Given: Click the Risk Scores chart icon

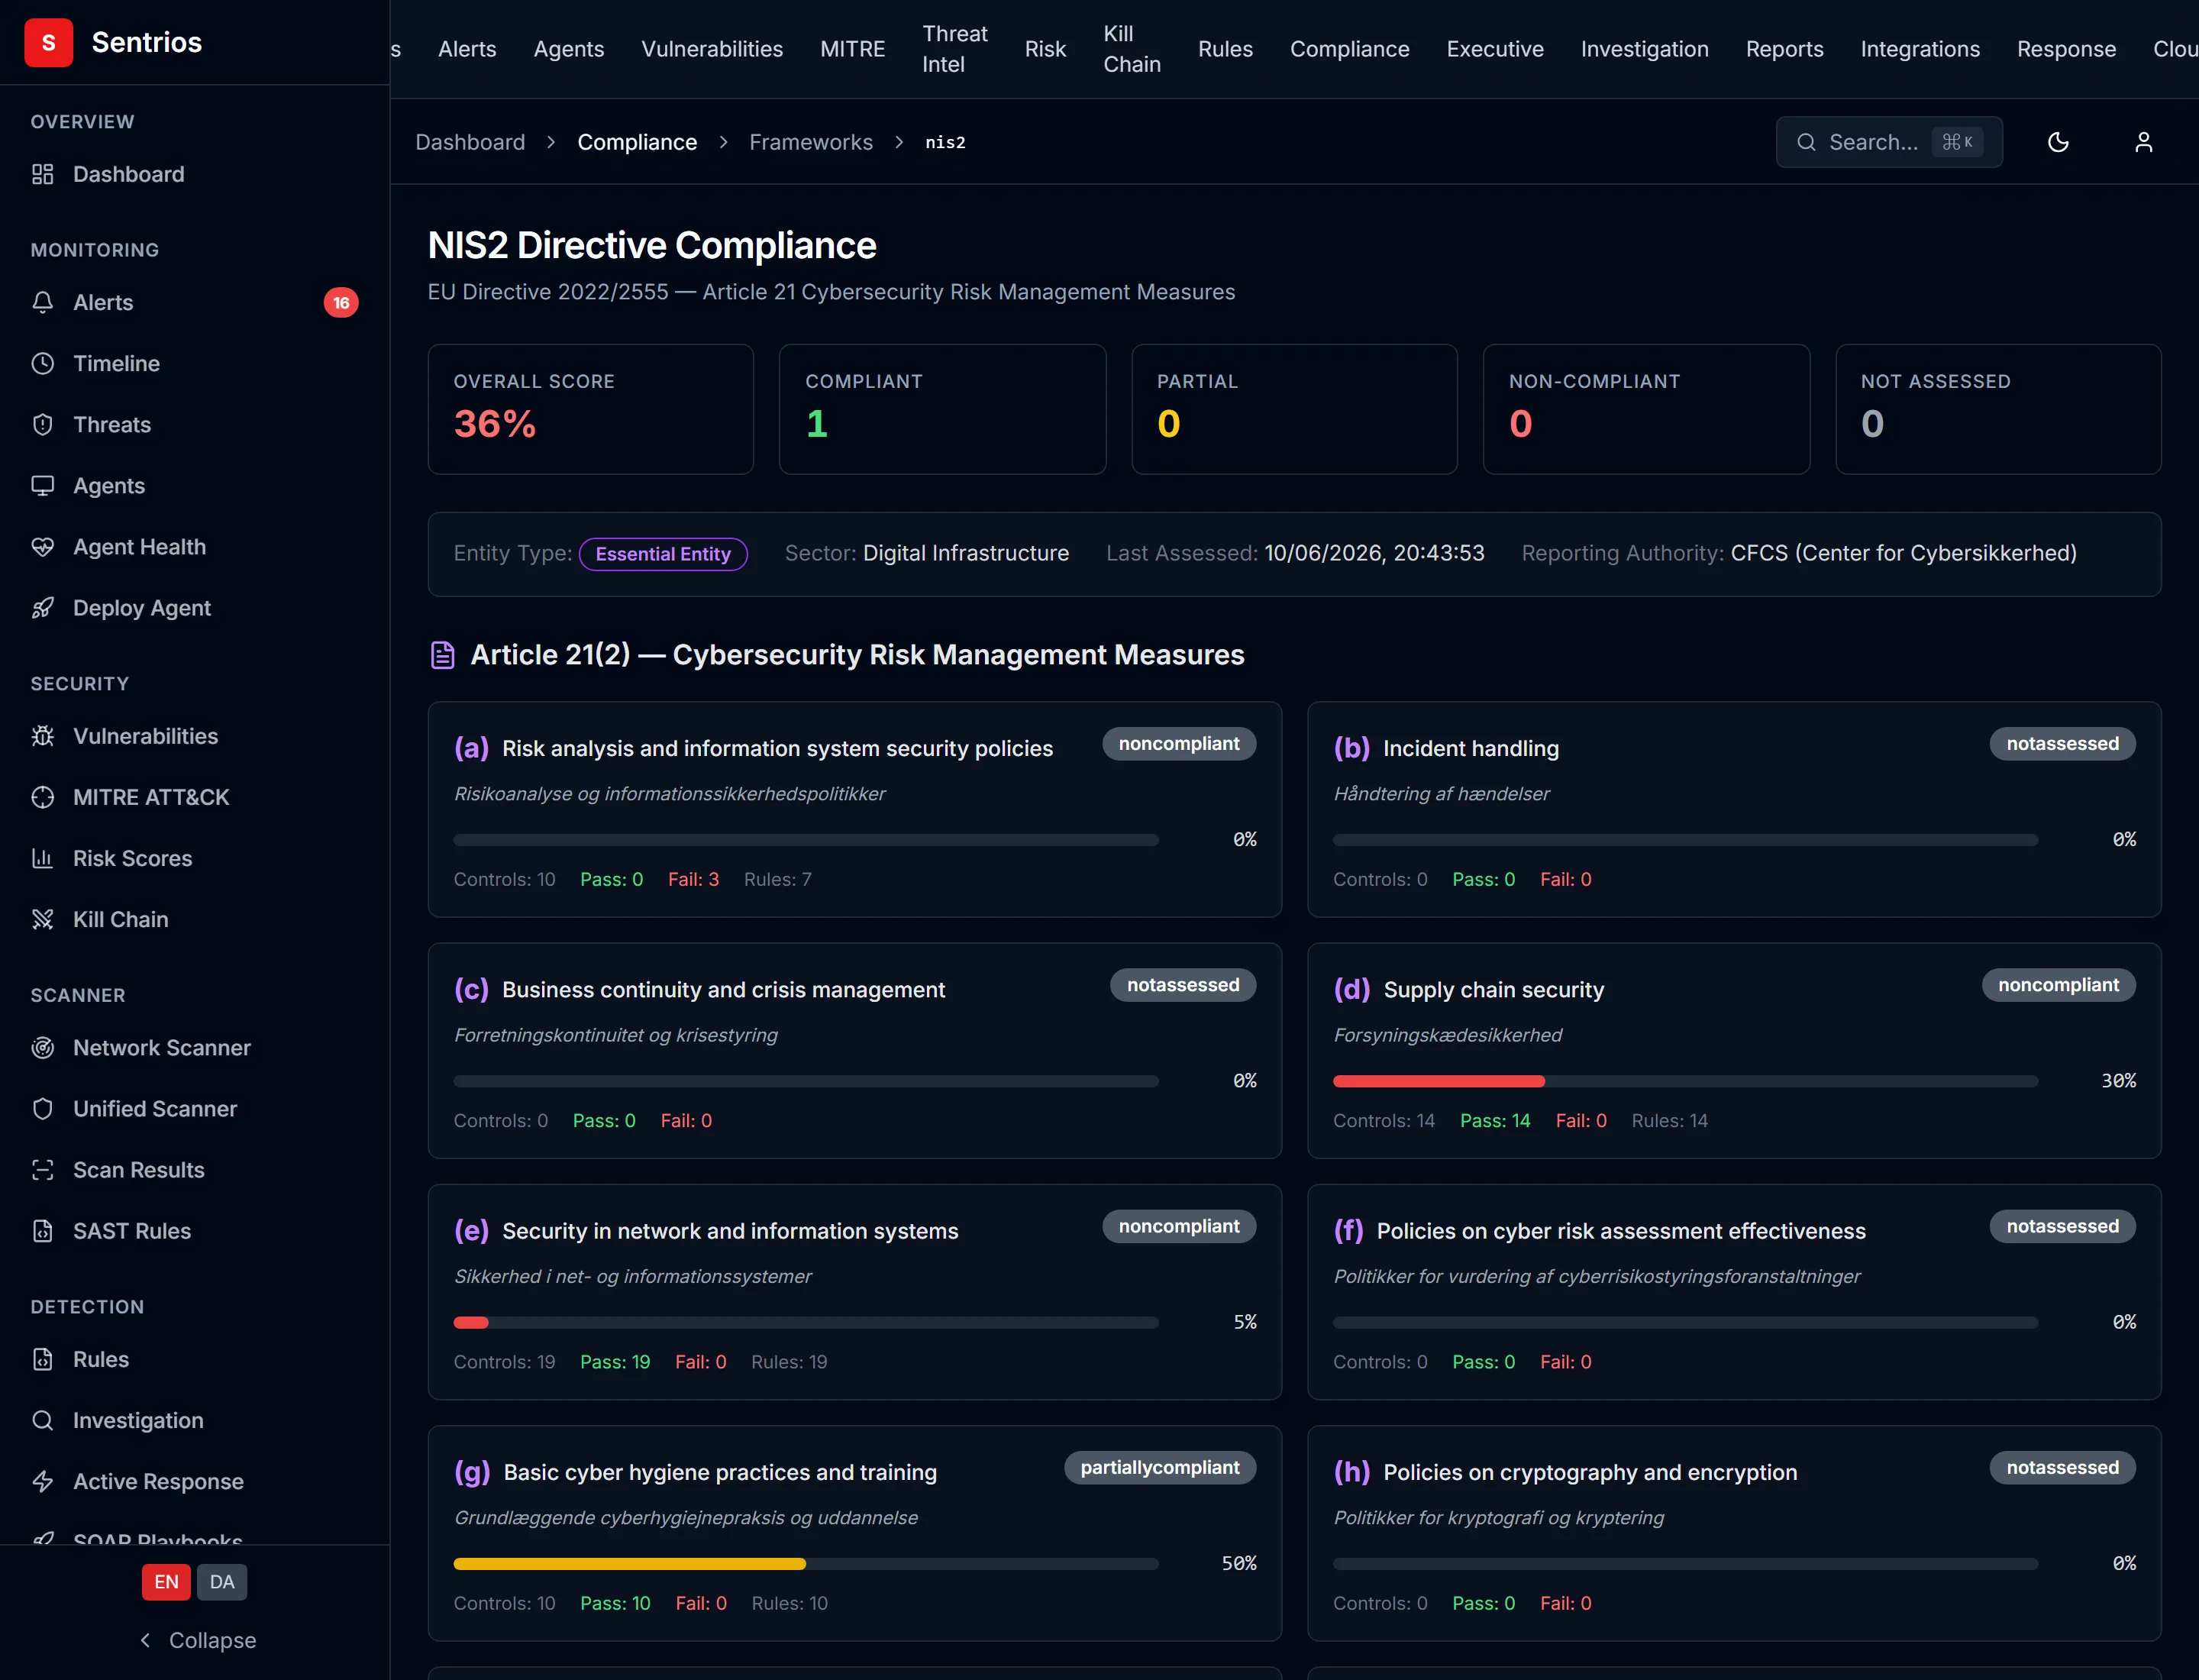Looking at the screenshot, I should 42,858.
